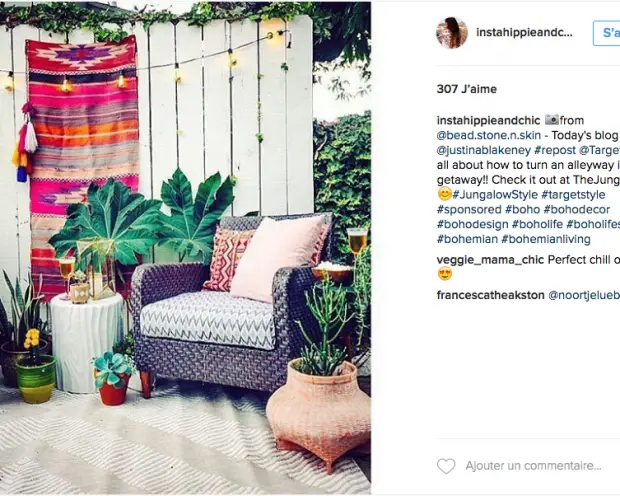
Task: Open the #JungalowStyle hashtag
Action: (495, 195)
